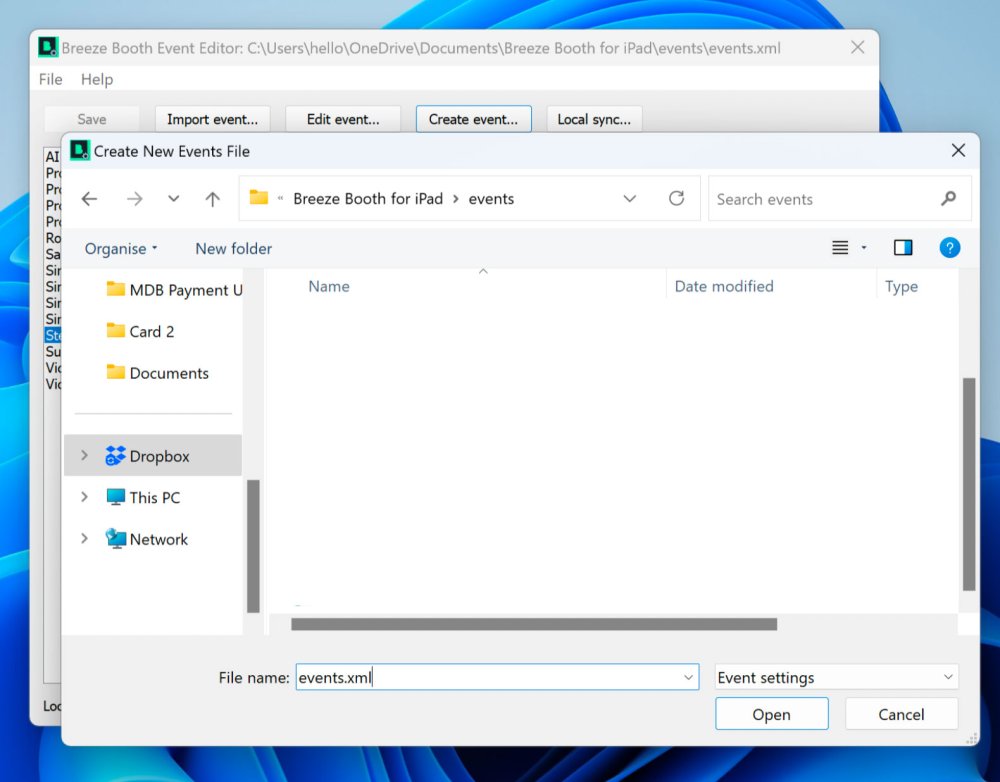Click Edit event... in Event Editor

point(343,119)
